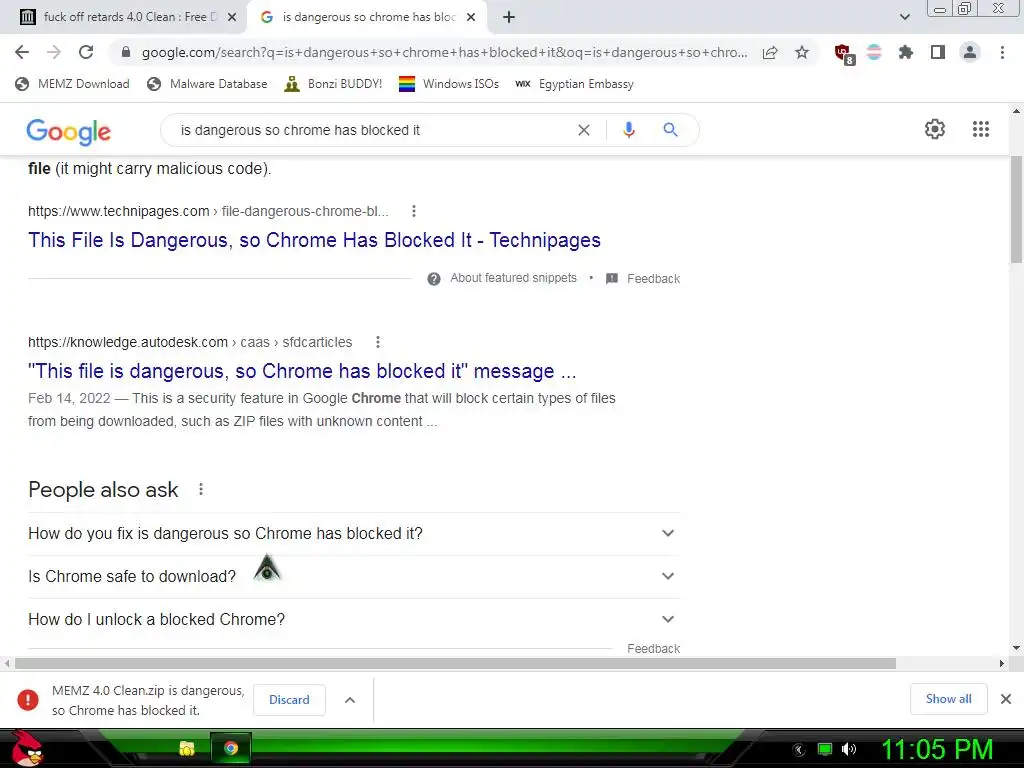This screenshot has height=768, width=1024.
Task: Click the scroll-down arrow of the page scrollbar
Action: point(1016,648)
